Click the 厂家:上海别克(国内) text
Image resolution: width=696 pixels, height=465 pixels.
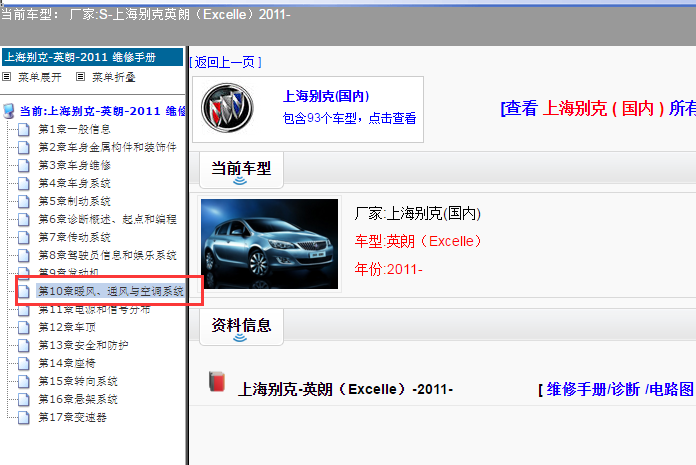417,213
